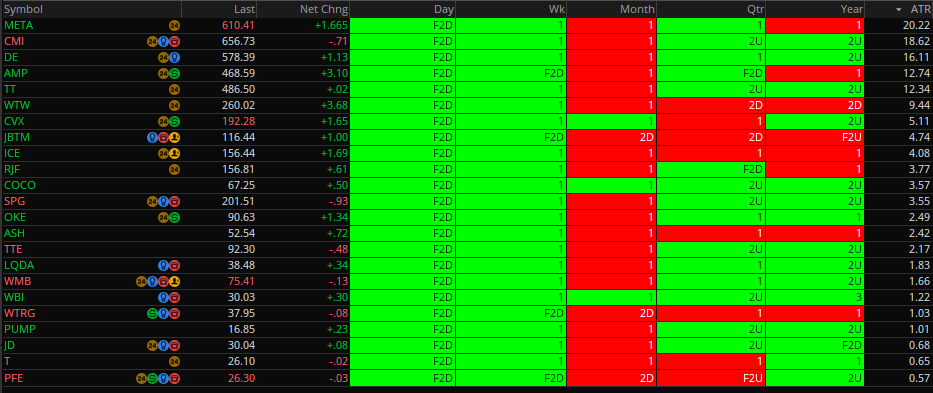Click the green dividend icon beside OKE
Image resolution: width=933 pixels, height=393 pixels.
point(174,217)
